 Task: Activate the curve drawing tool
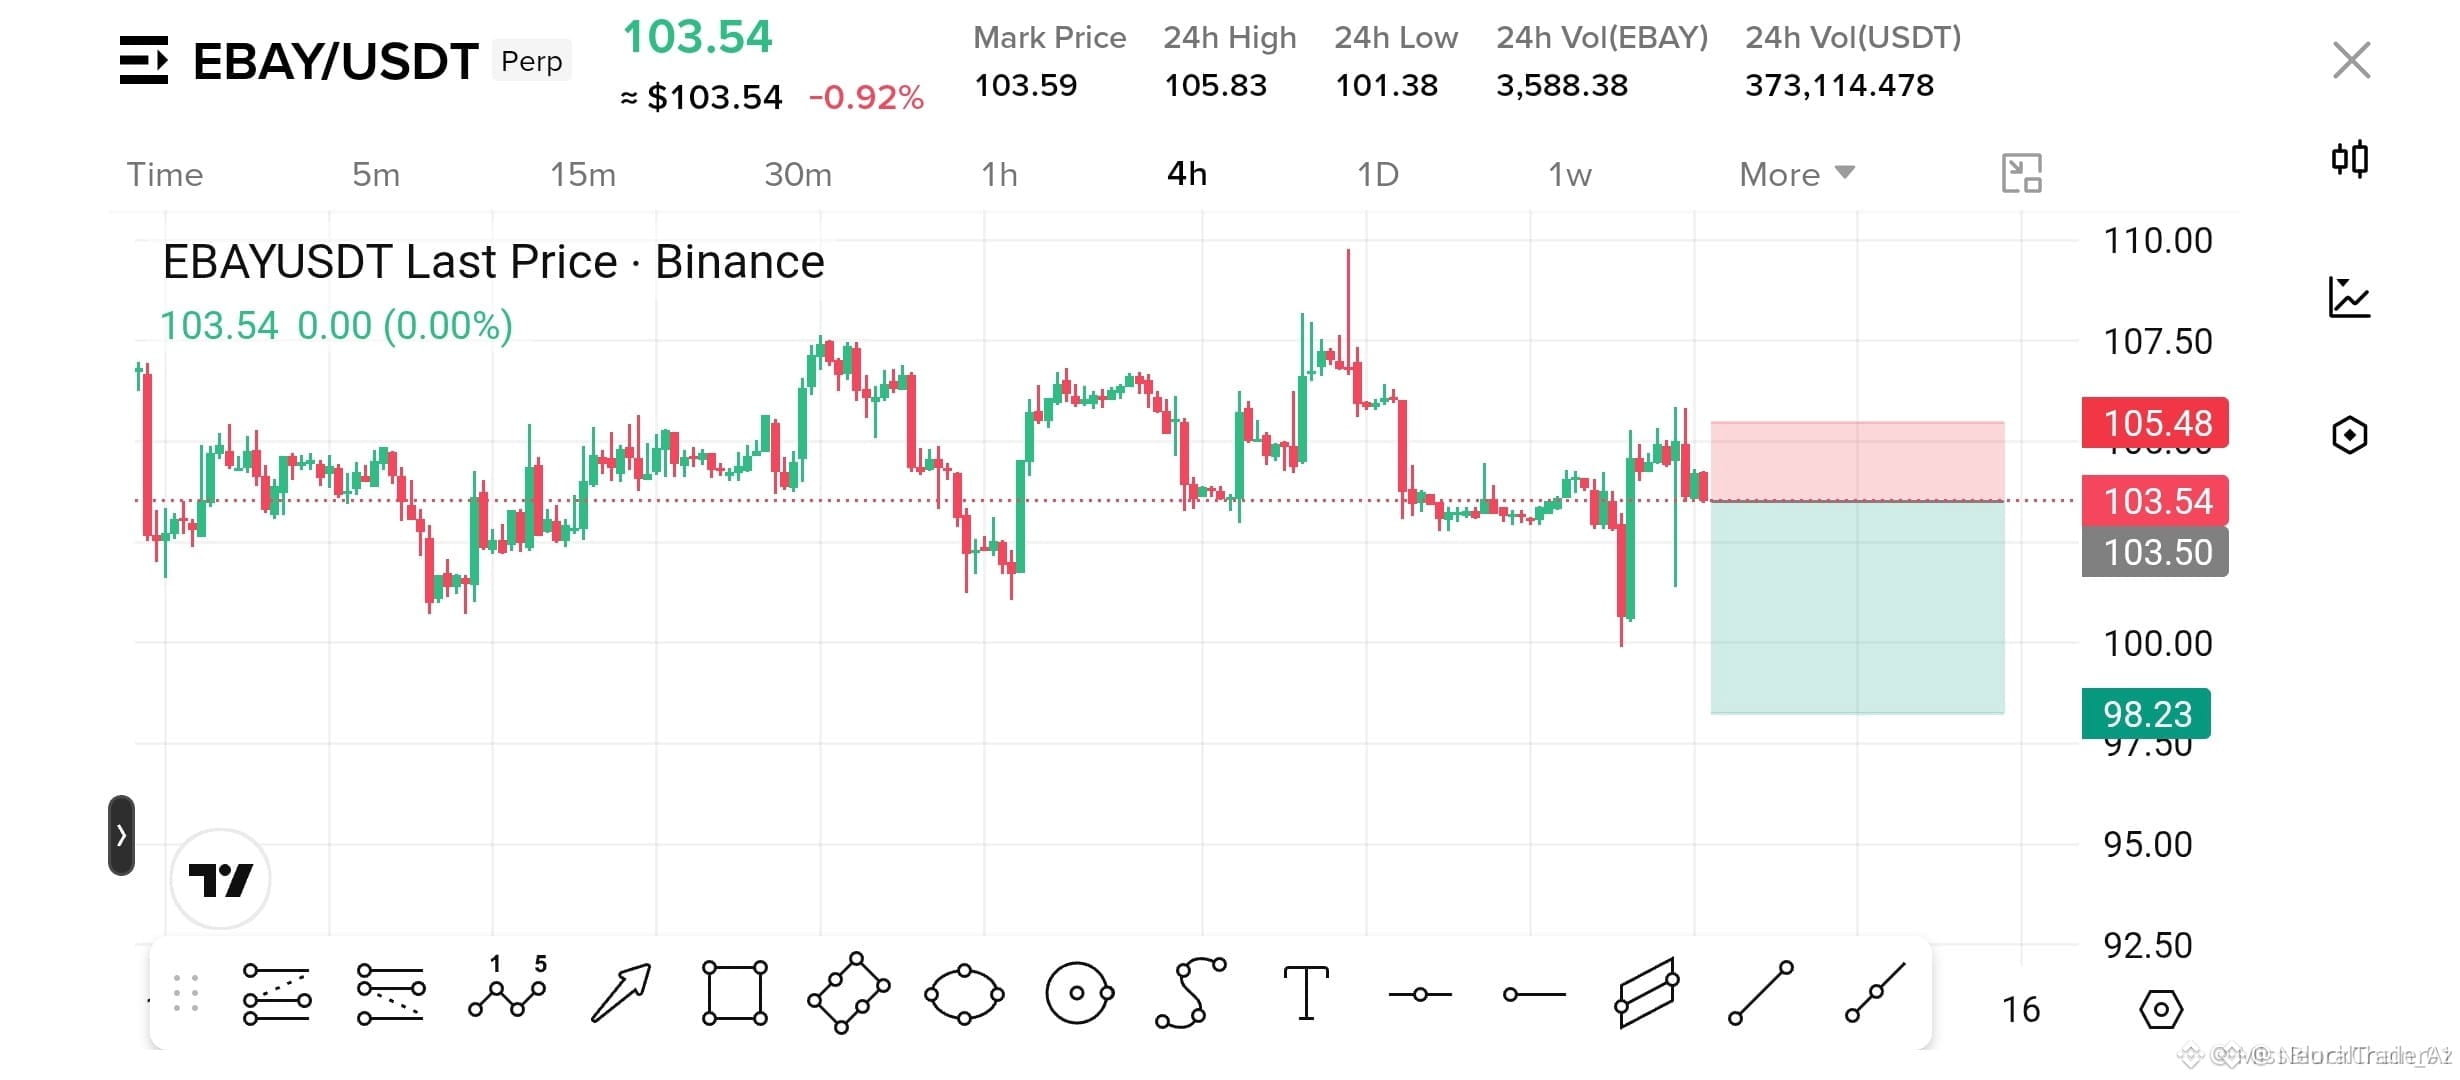click(1191, 993)
